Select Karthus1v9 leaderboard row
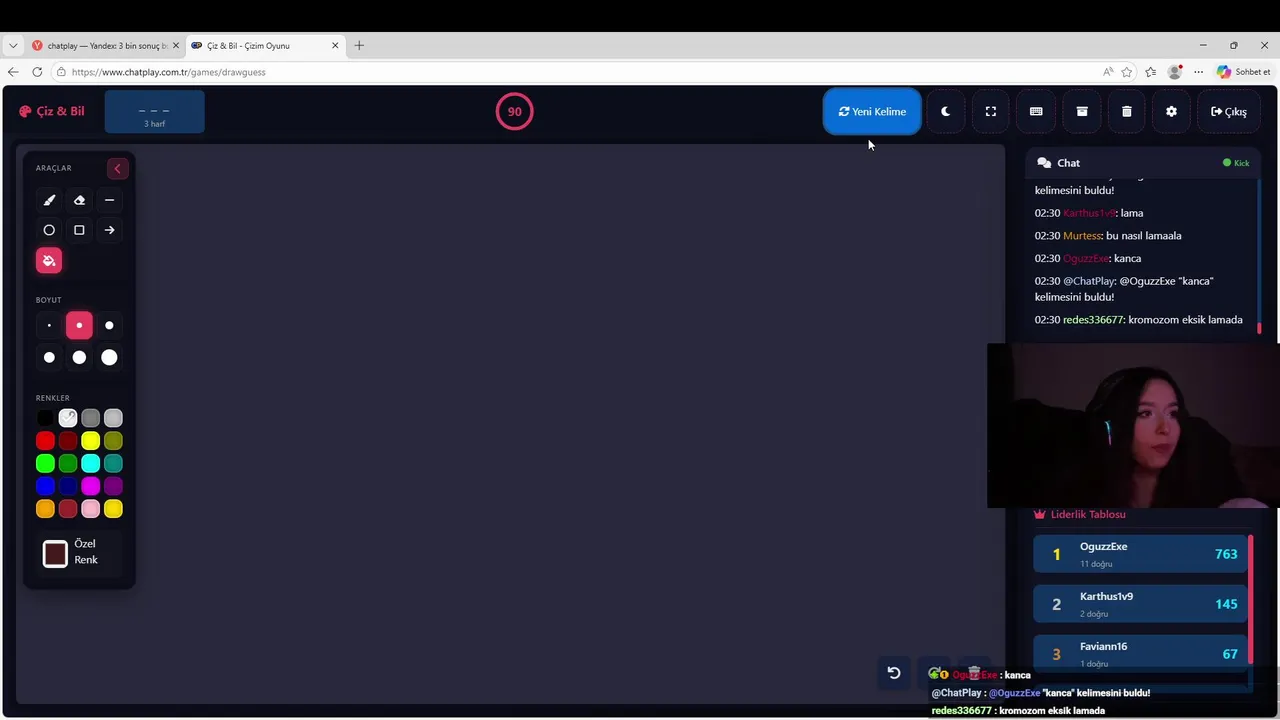 1140,604
